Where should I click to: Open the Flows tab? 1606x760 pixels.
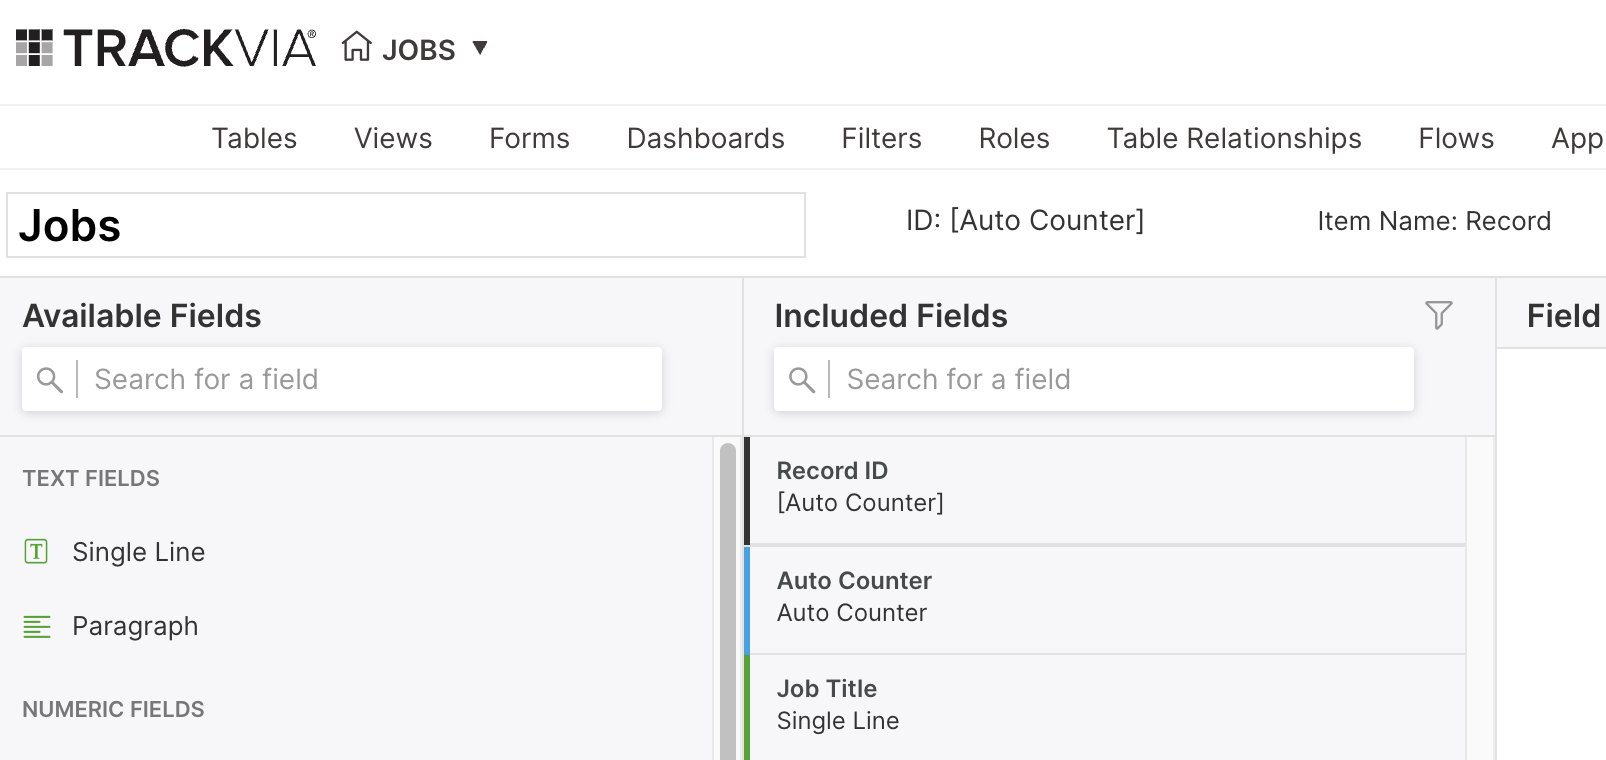pos(1456,138)
